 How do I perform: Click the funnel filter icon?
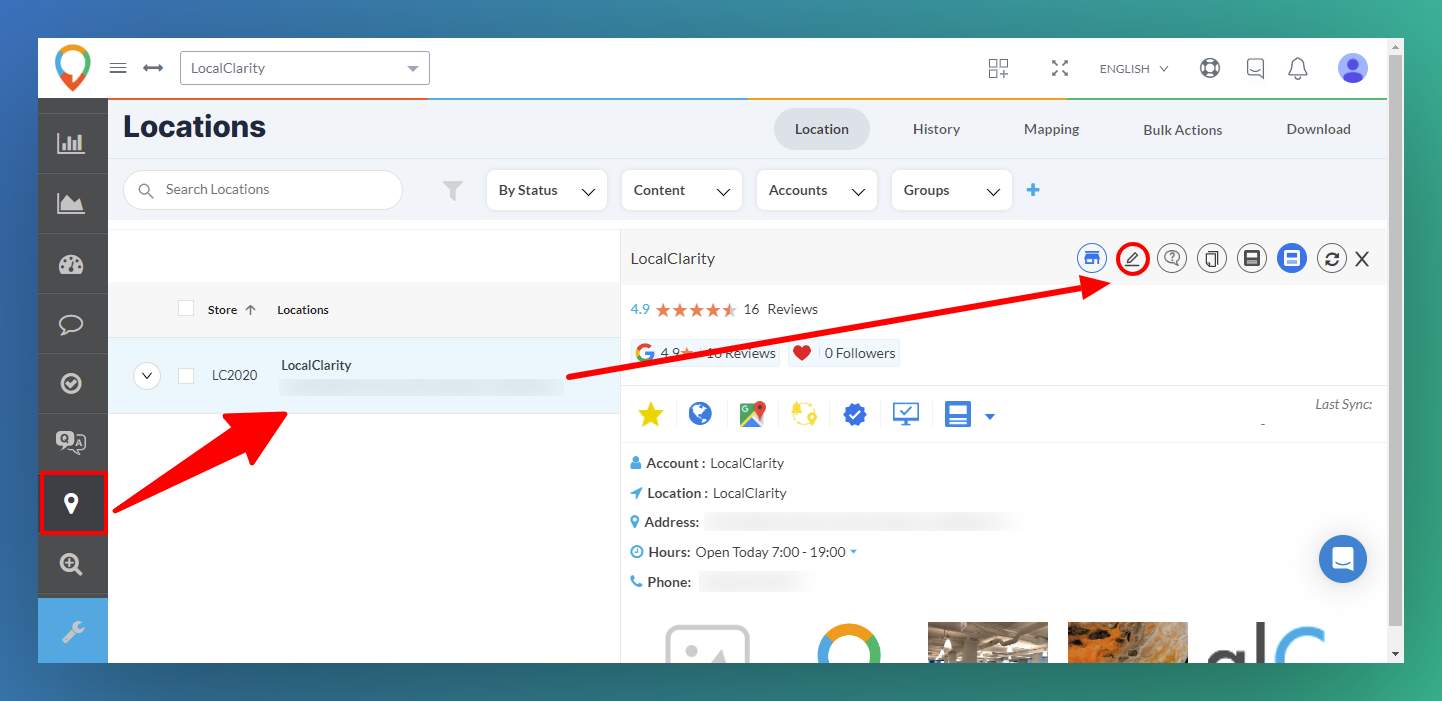coord(453,190)
